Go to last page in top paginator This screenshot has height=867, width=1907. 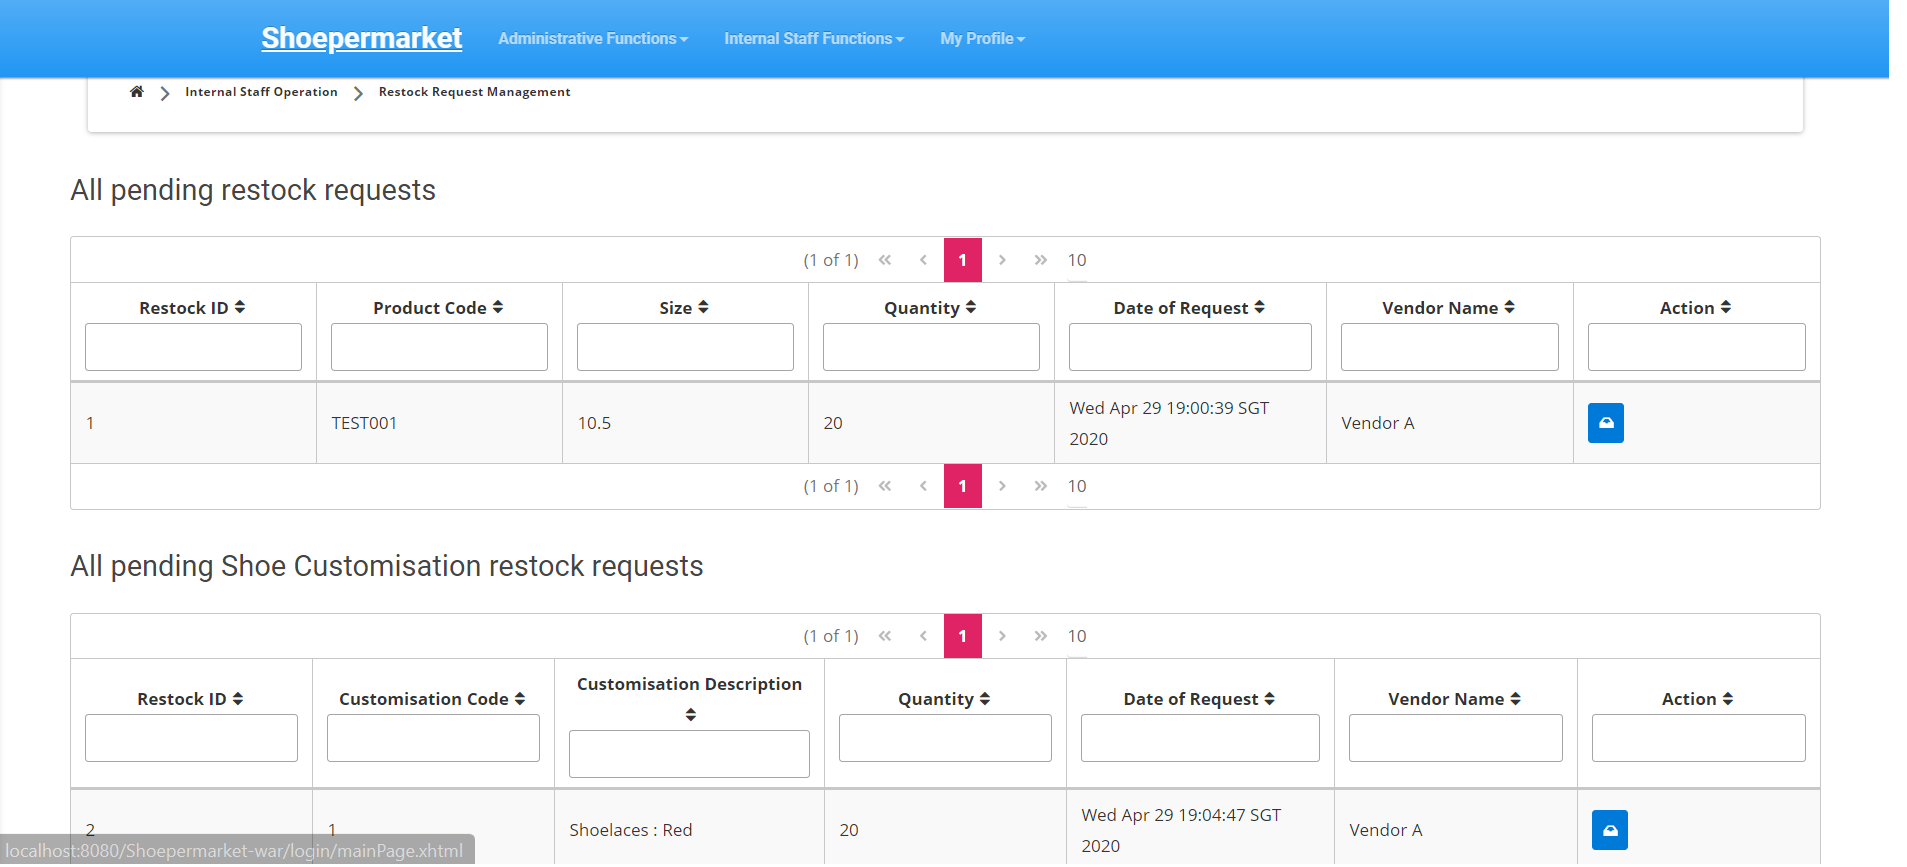(x=1040, y=260)
